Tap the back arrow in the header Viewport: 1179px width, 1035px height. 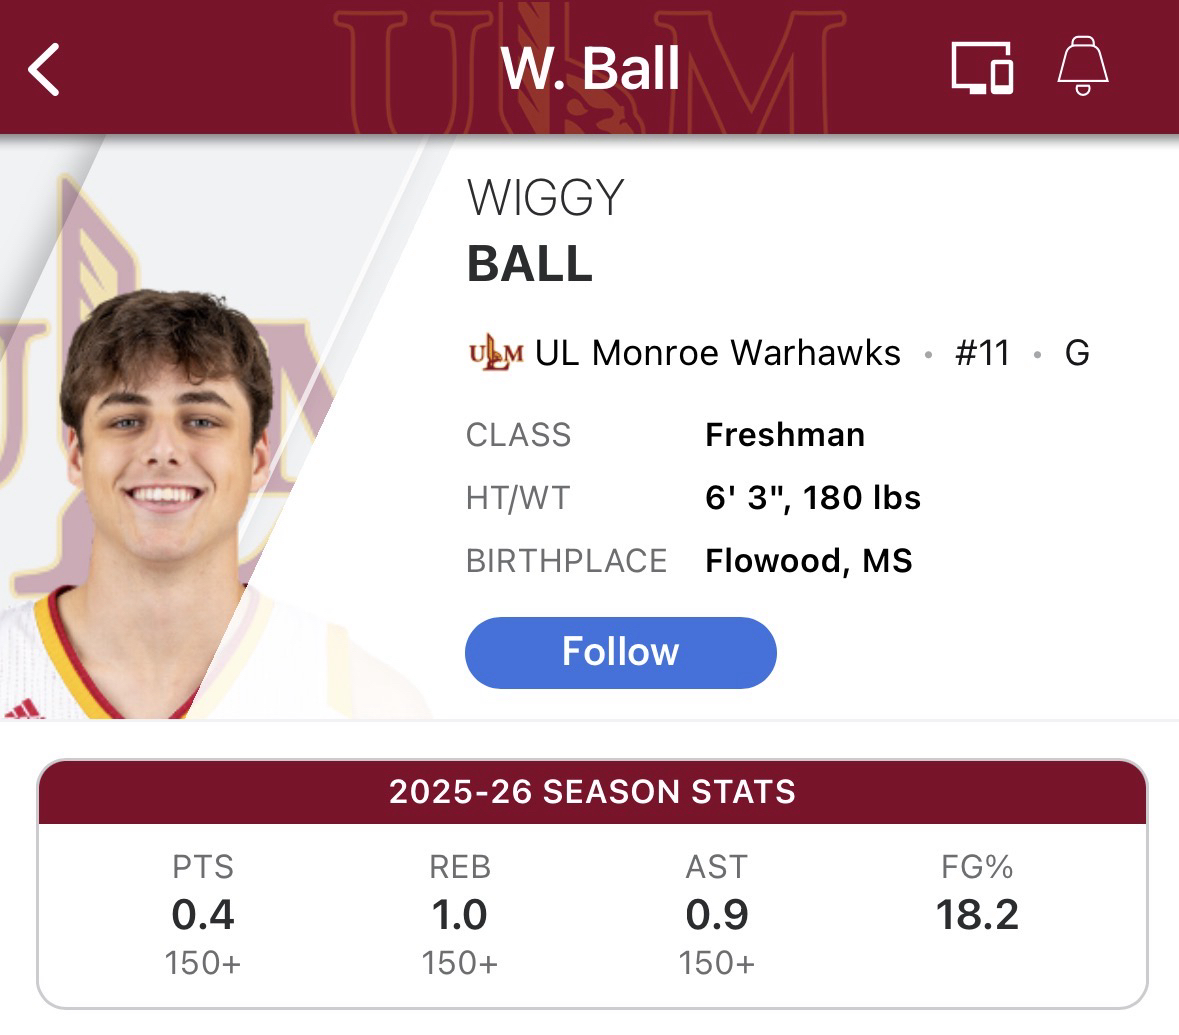click(45, 70)
